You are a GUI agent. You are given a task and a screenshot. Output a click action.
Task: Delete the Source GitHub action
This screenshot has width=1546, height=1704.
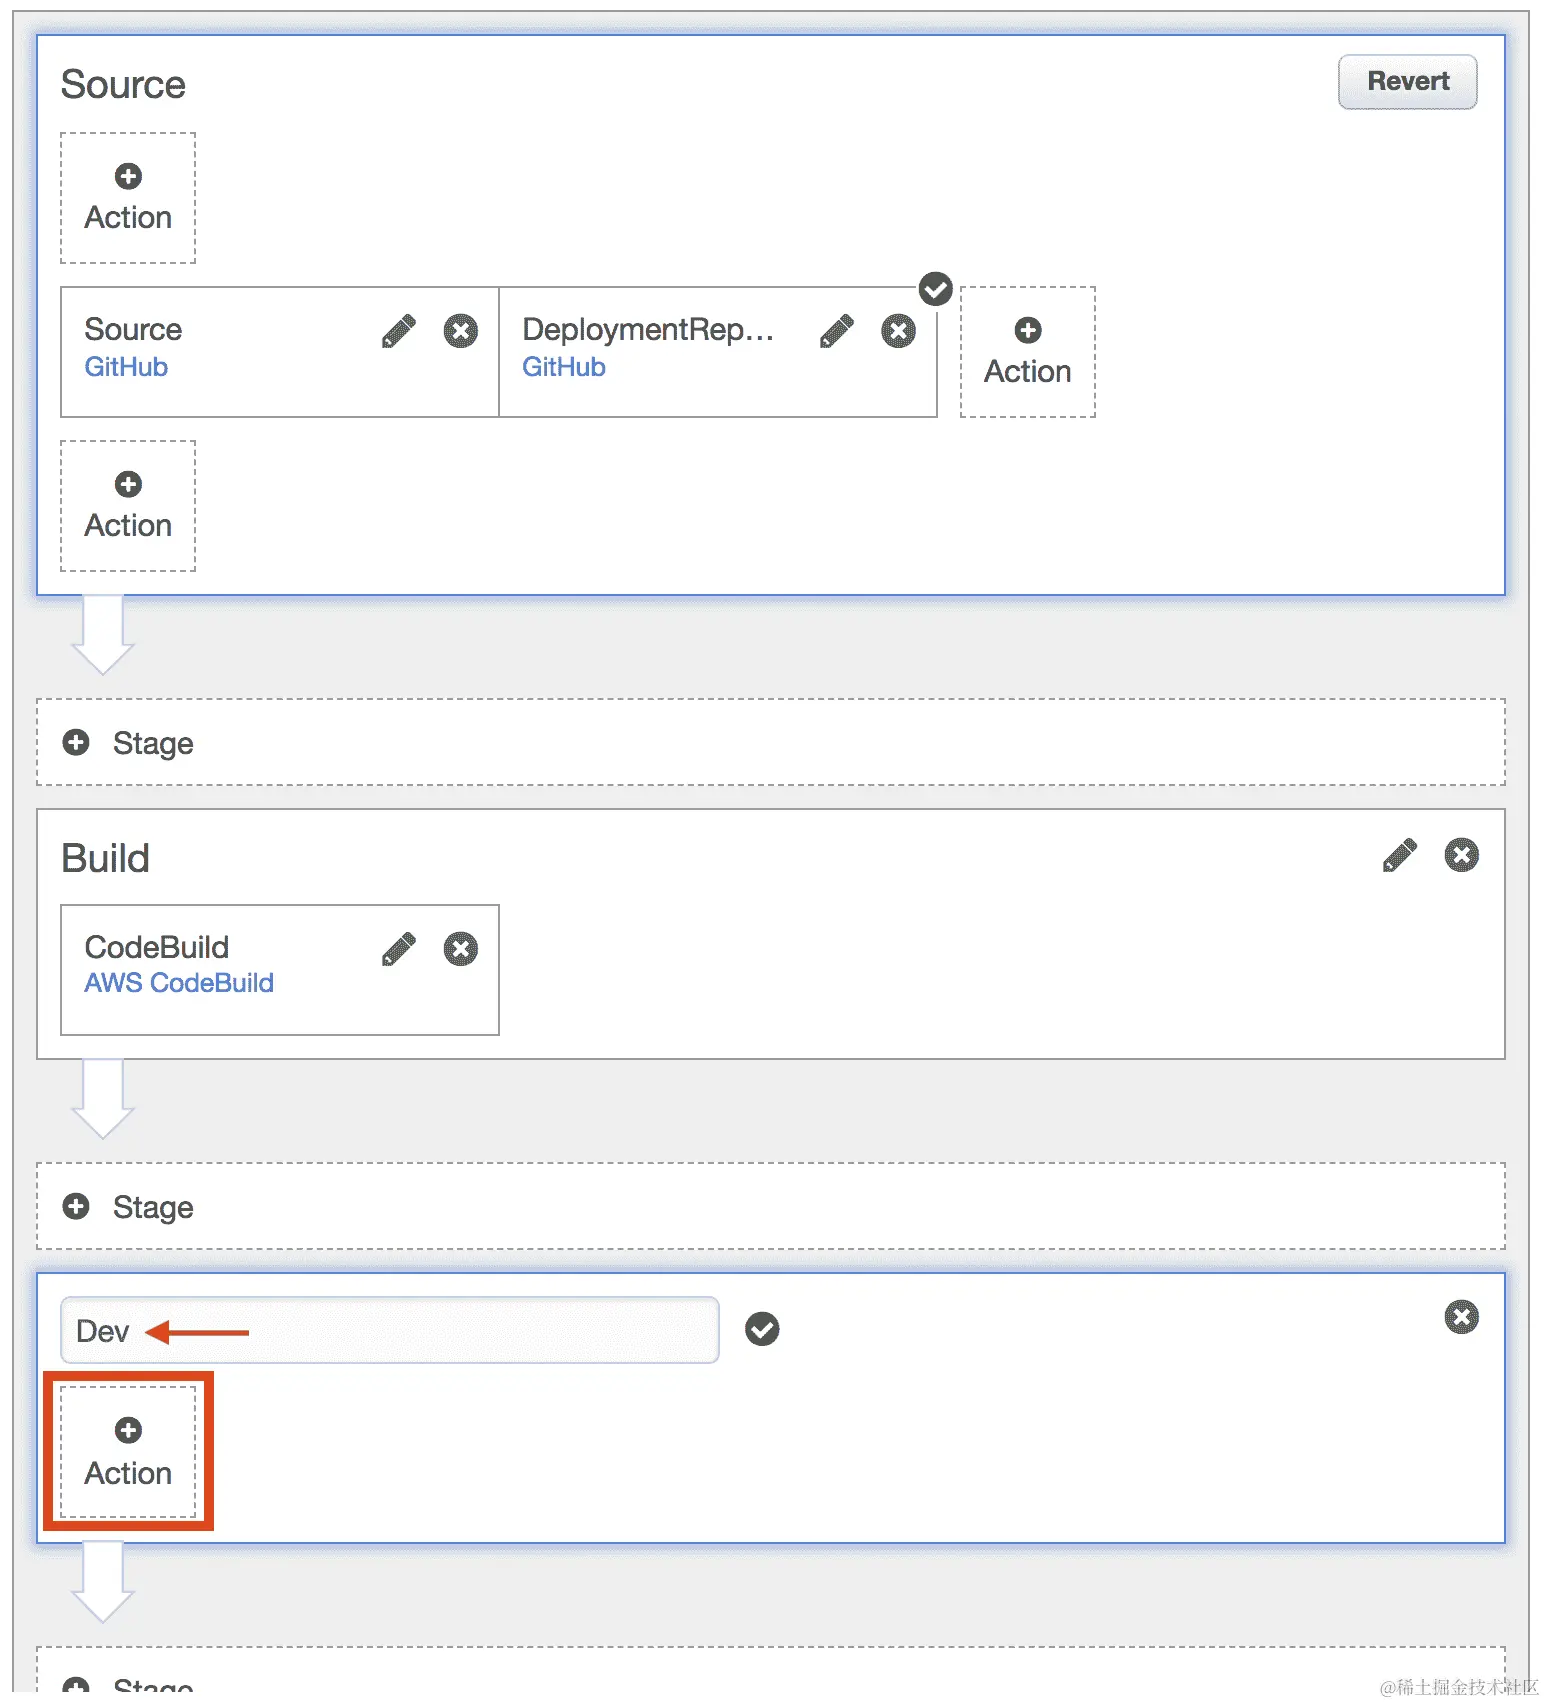pyautogui.click(x=460, y=331)
